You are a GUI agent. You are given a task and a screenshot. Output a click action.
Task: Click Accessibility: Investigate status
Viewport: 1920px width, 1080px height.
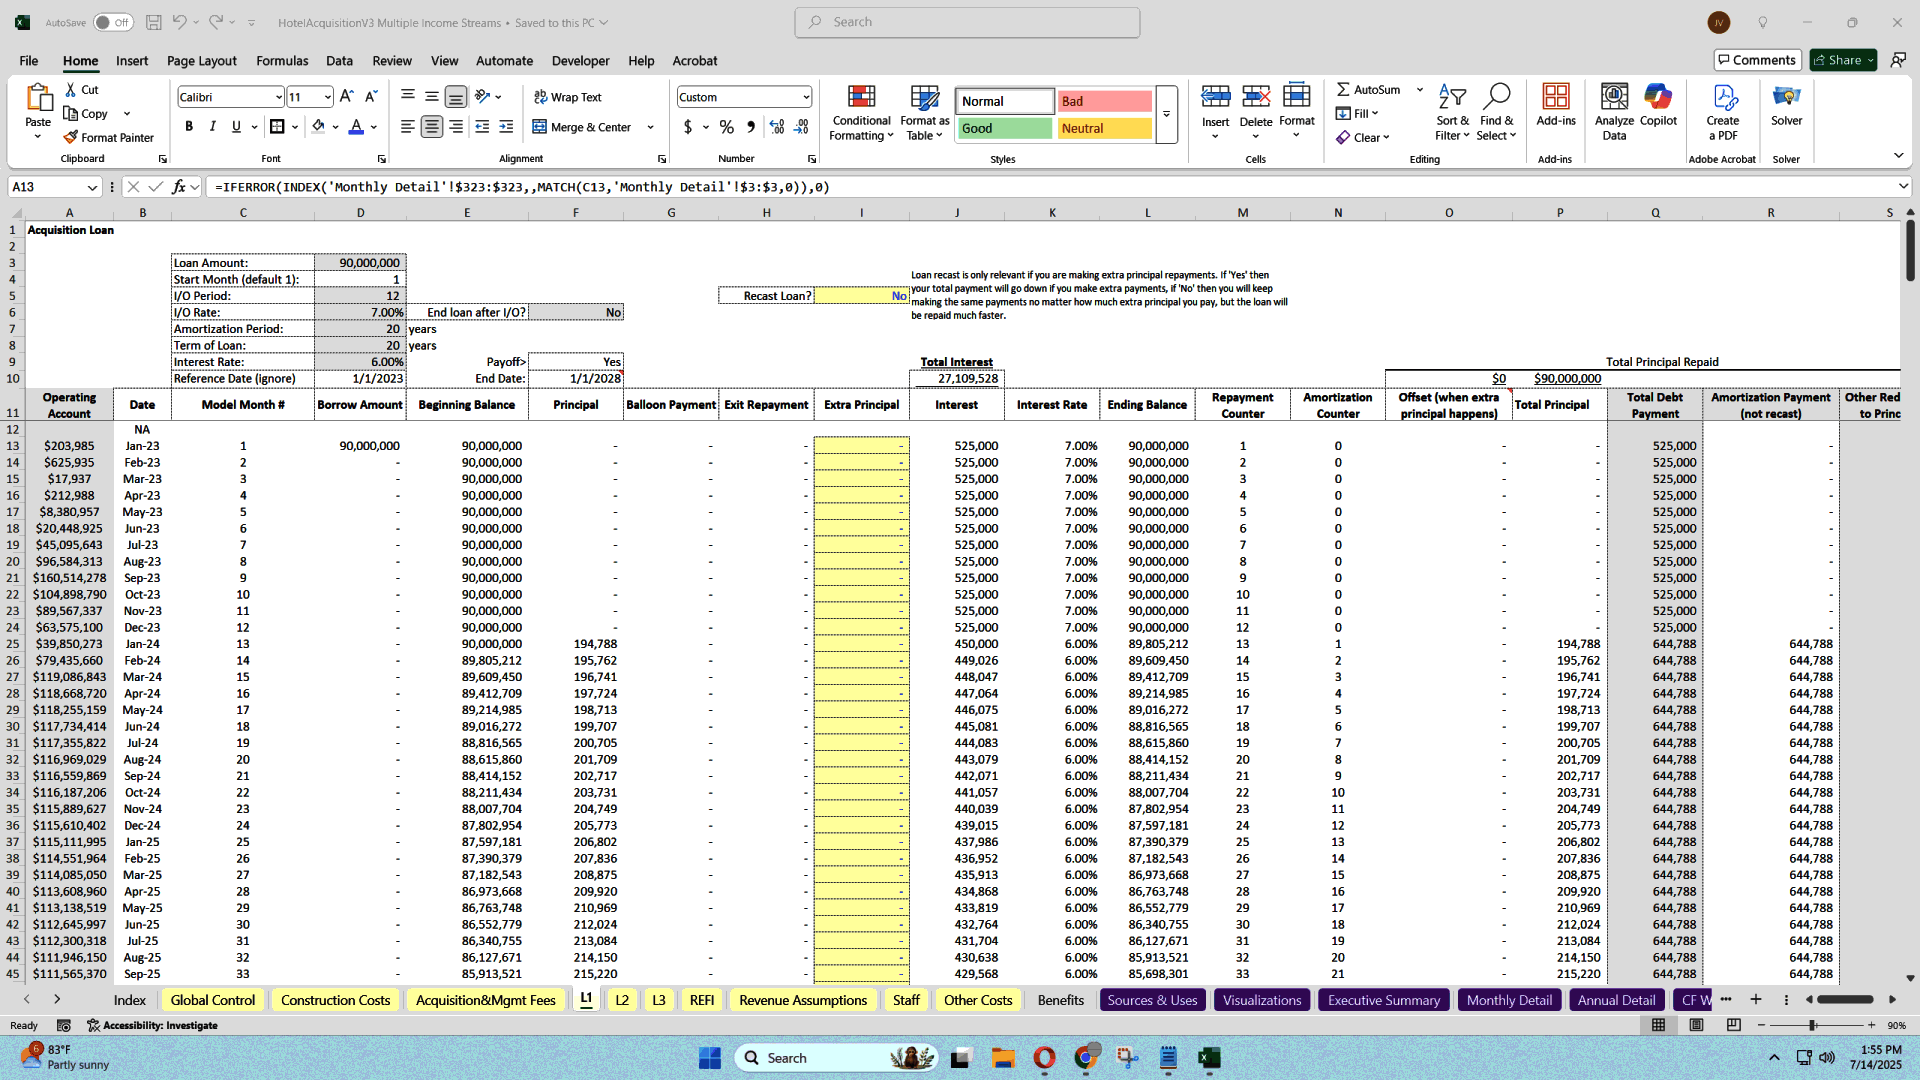click(x=152, y=1025)
